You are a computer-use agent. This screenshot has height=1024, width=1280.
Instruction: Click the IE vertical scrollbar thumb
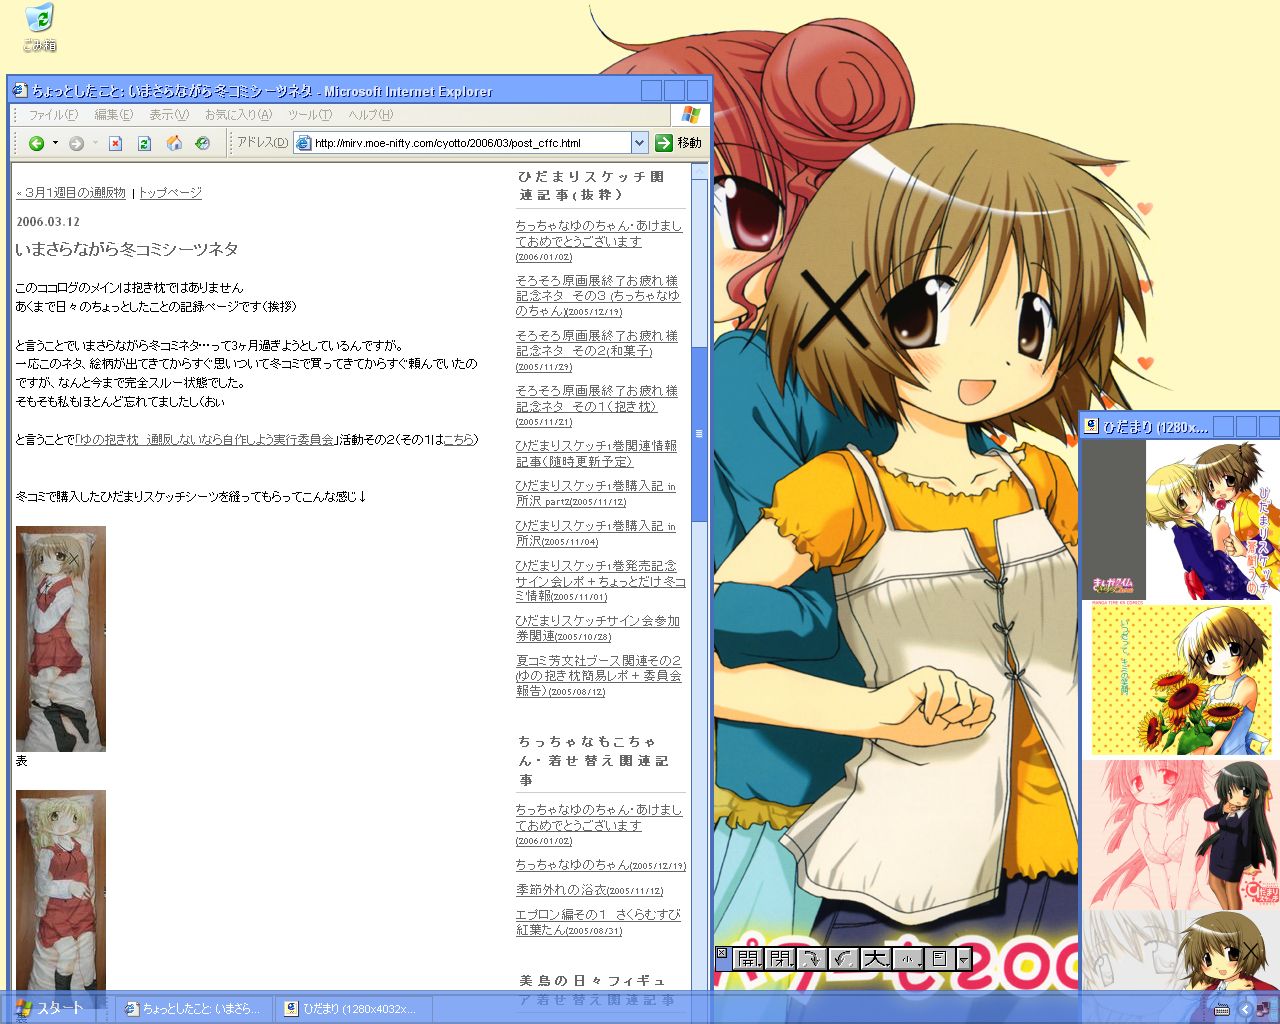pos(699,433)
